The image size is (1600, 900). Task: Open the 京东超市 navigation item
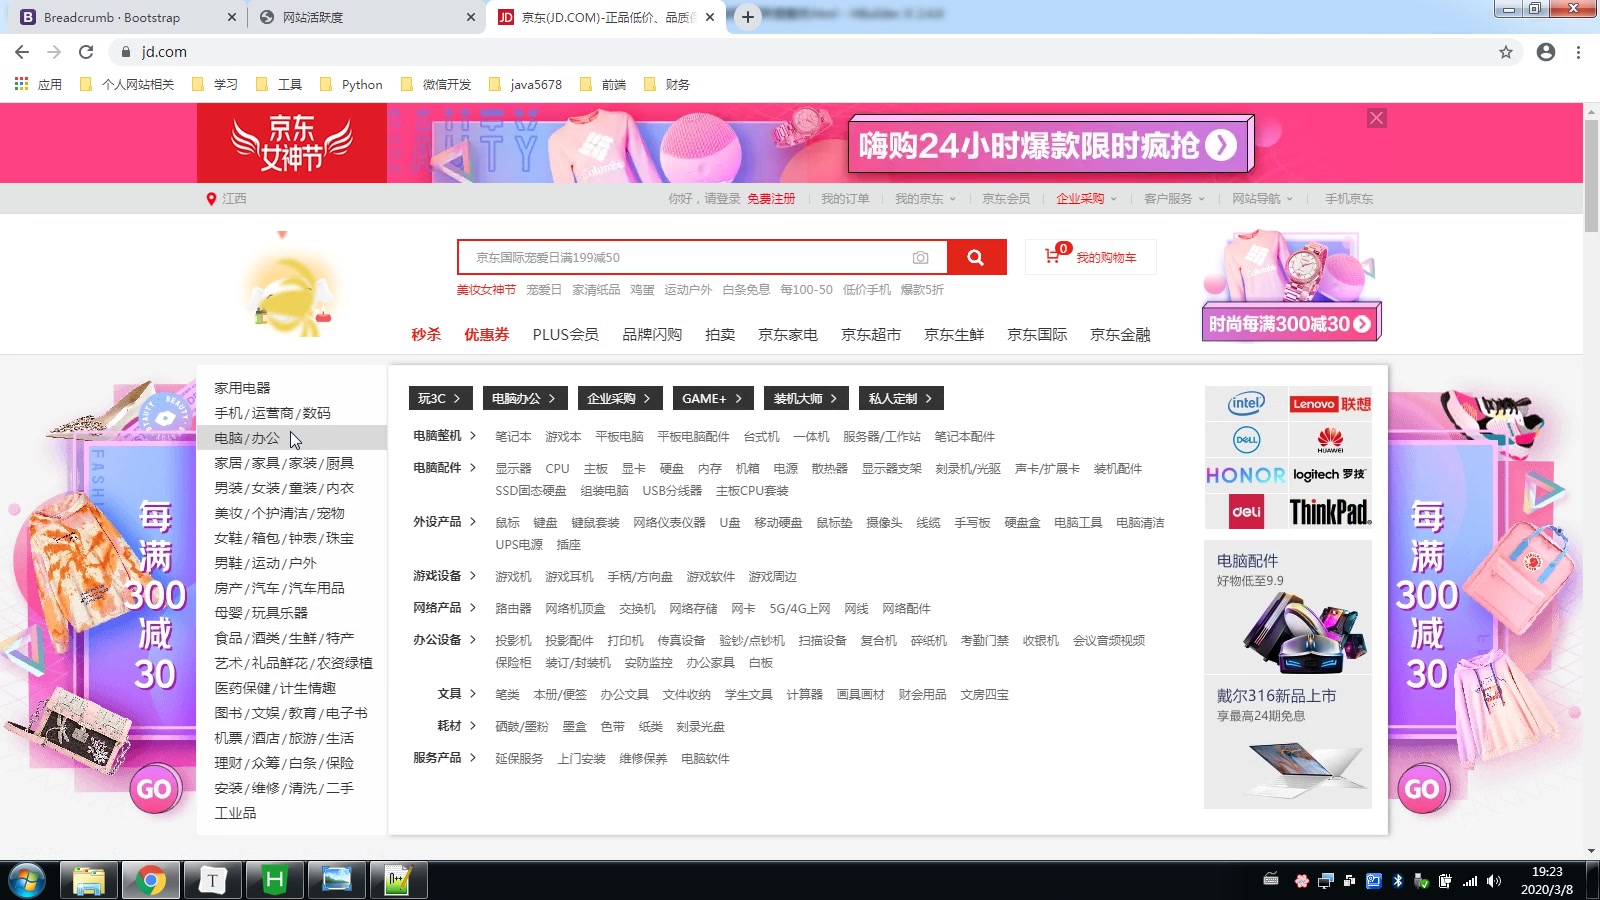point(871,335)
